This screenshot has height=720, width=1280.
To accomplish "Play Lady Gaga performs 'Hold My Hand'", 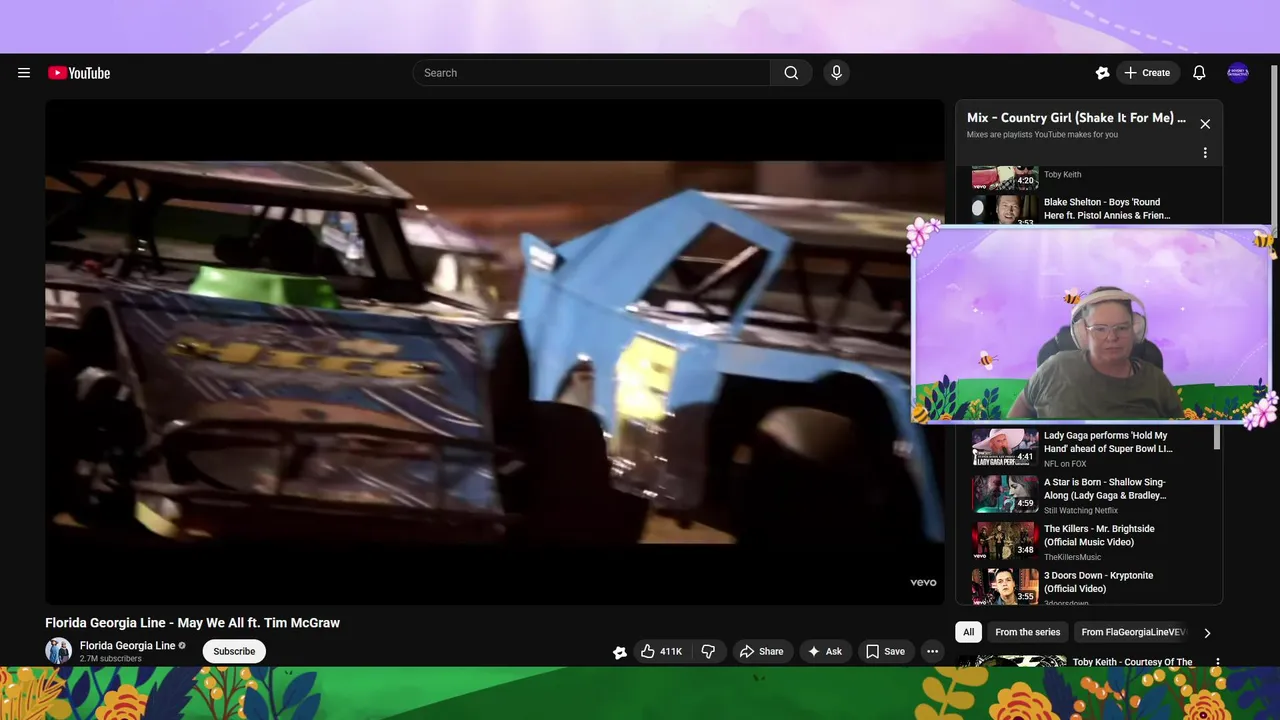I will (x=1108, y=442).
